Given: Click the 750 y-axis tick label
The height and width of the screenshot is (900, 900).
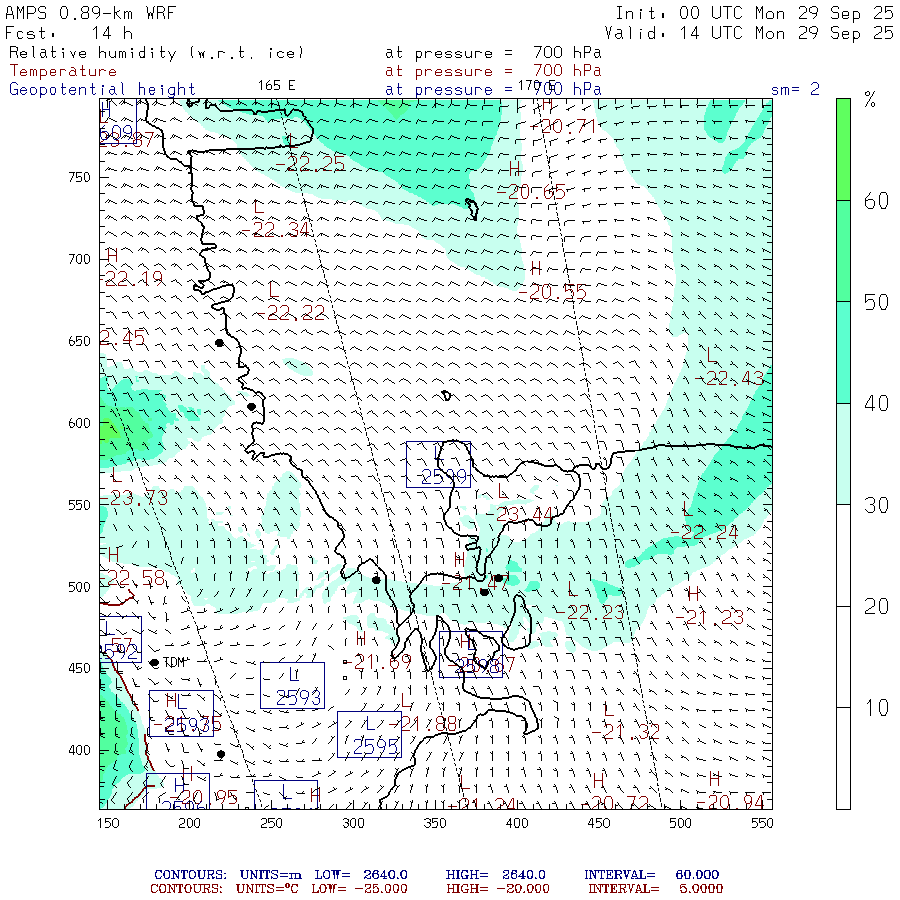Looking at the screenshot, I should [x=79, y=177].
